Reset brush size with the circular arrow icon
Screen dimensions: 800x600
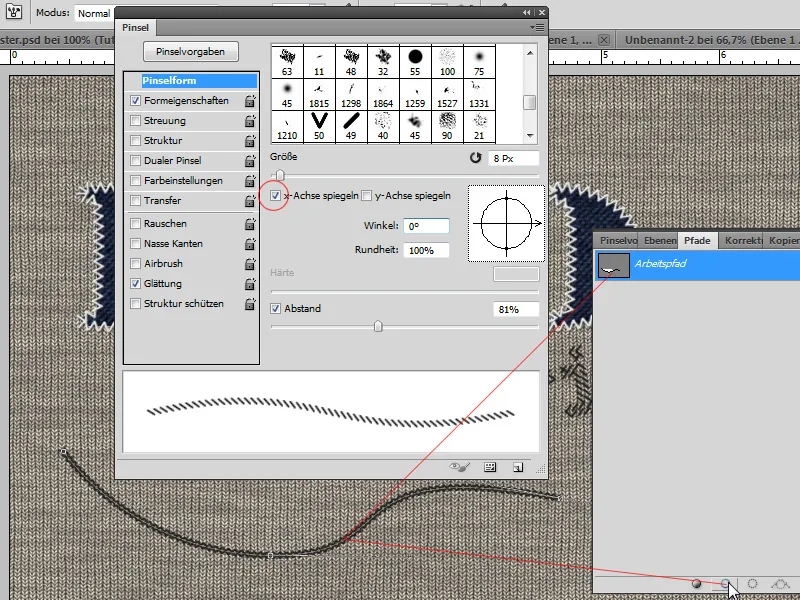coord(476,158)
